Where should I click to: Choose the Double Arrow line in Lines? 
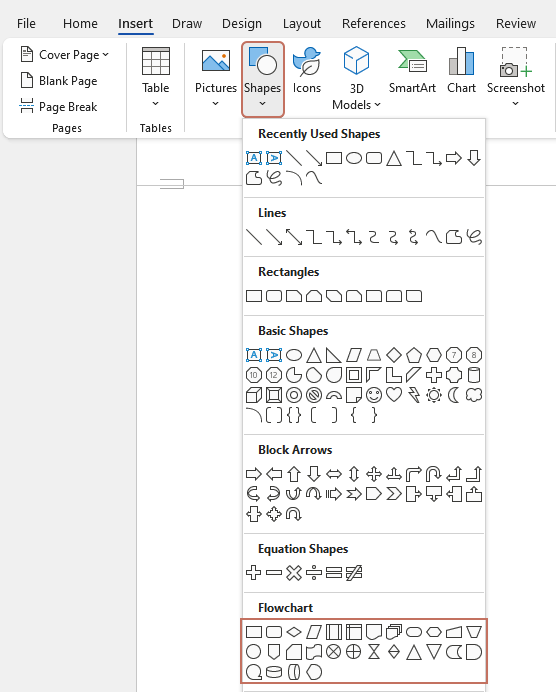click(294, 237)
